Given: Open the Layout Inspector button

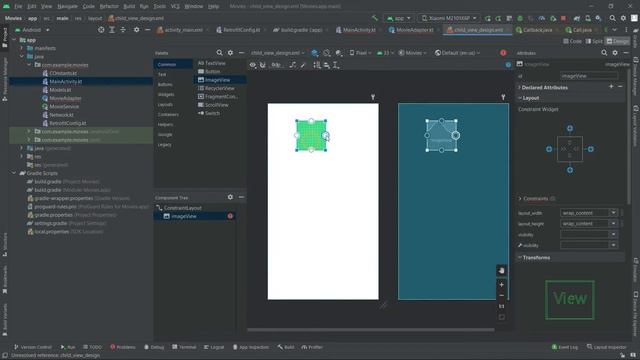Looking at the screenshot, I should point(606,347).
